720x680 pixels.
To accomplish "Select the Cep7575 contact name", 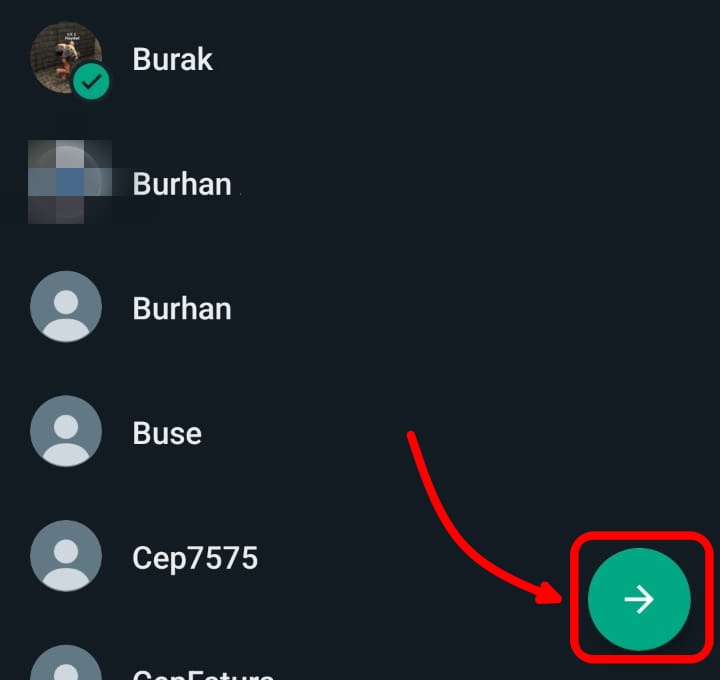I will (x=195, y=558).
